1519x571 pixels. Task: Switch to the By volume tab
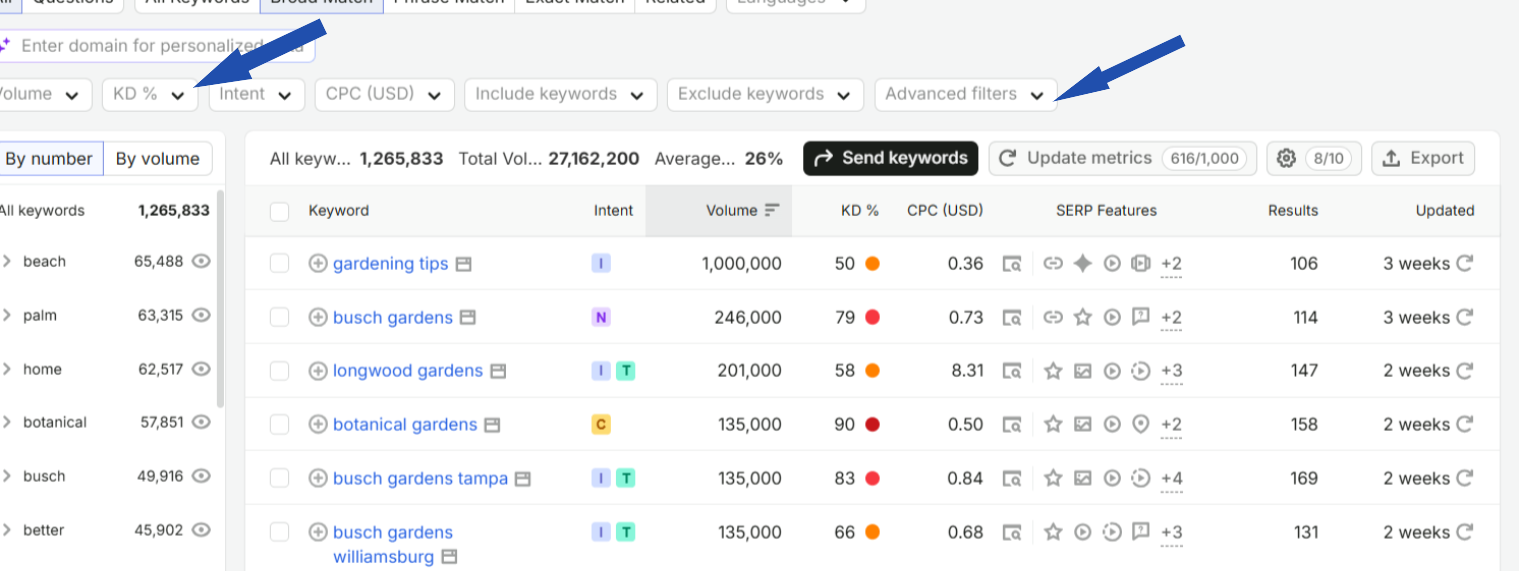158,158
